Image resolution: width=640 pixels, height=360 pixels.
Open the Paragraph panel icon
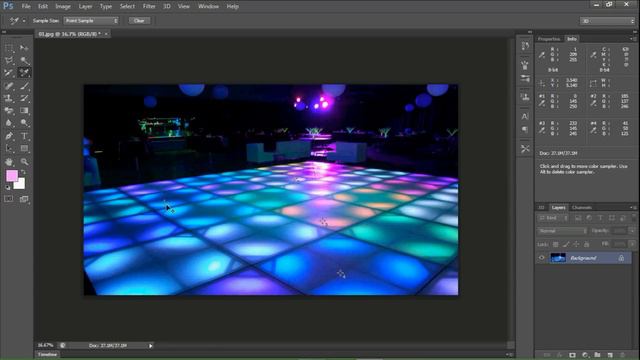pyautogui.click(x=525, y=130)
